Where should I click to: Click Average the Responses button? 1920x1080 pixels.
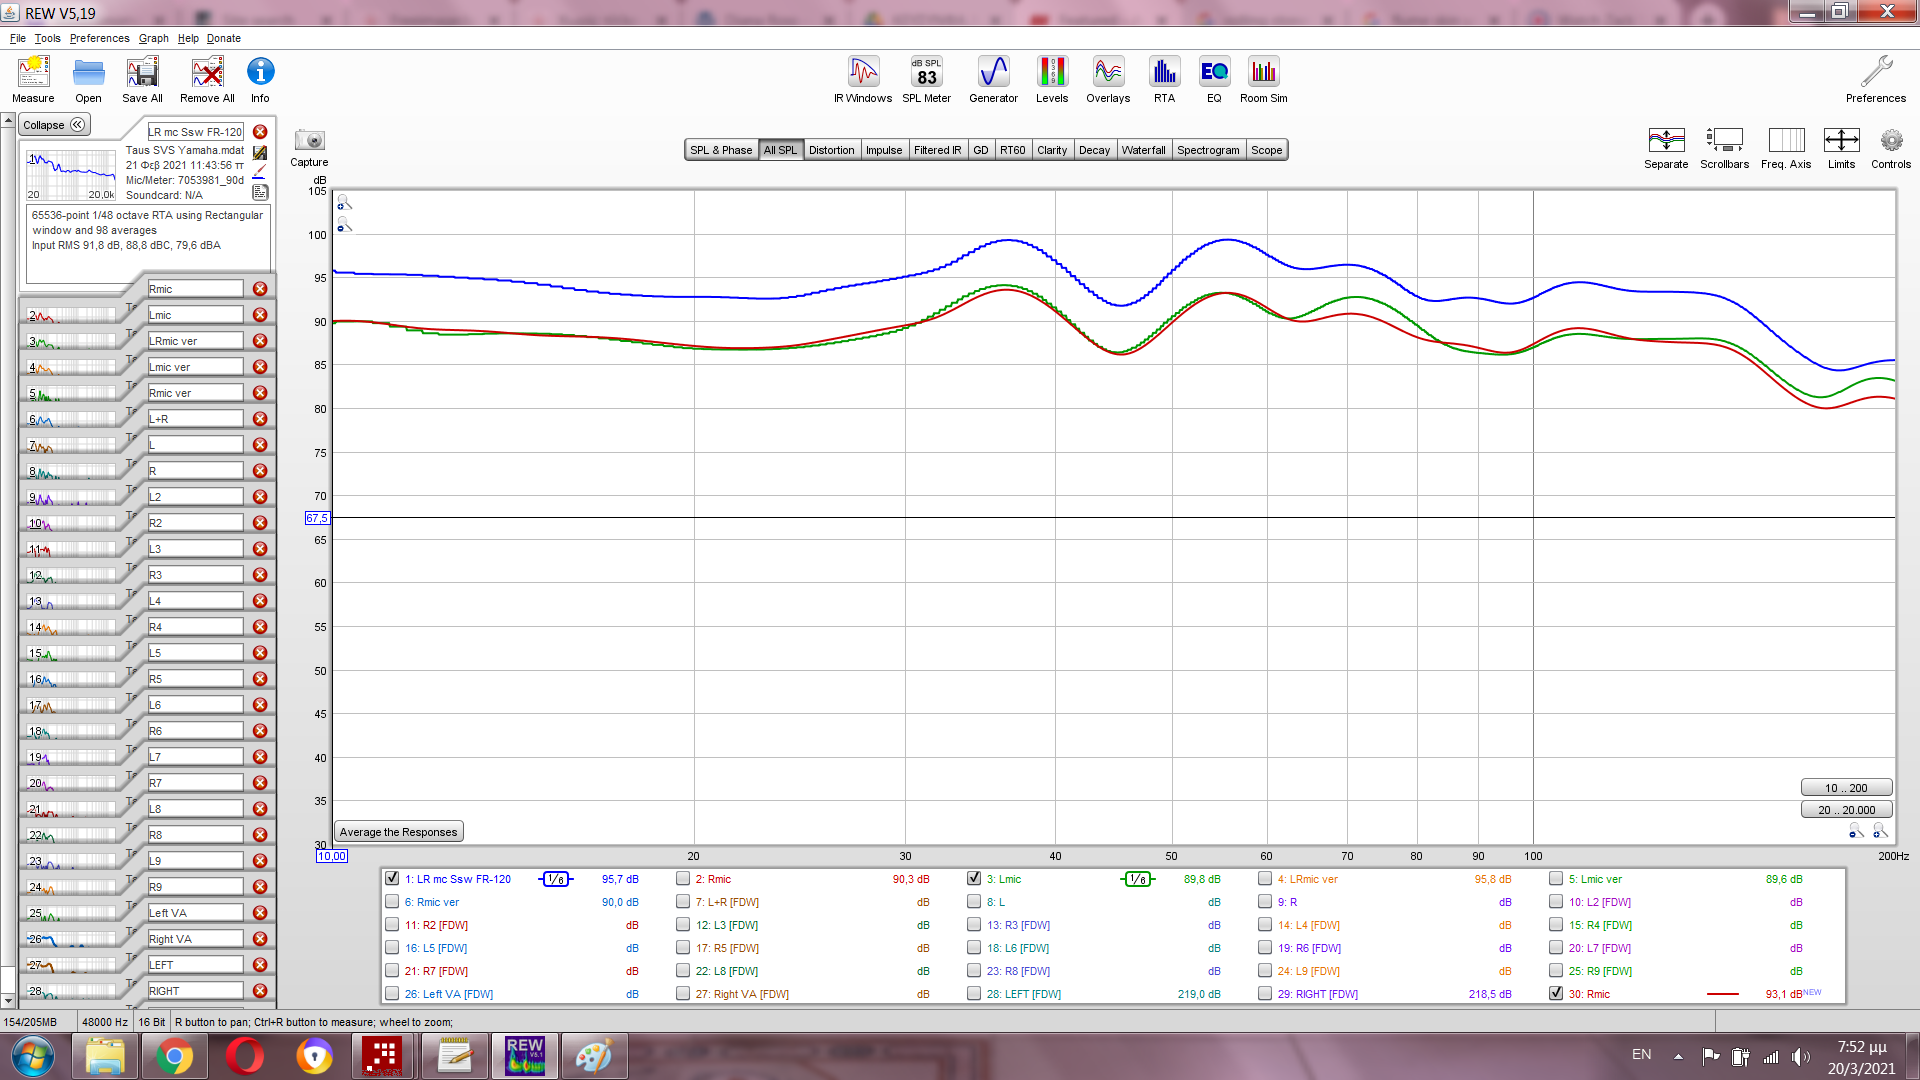[x=398, y=832]
